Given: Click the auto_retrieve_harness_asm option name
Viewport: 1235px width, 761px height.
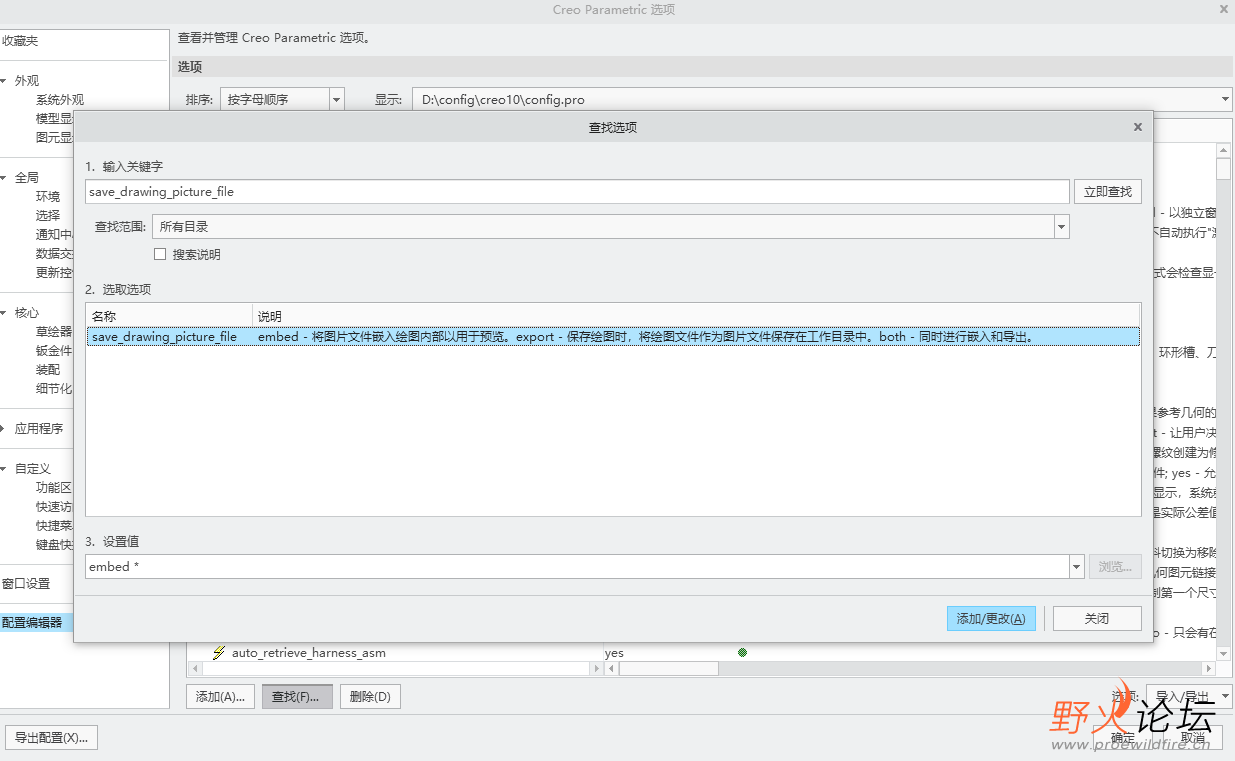Looking at the screenshot, I should tap(309, 653).
